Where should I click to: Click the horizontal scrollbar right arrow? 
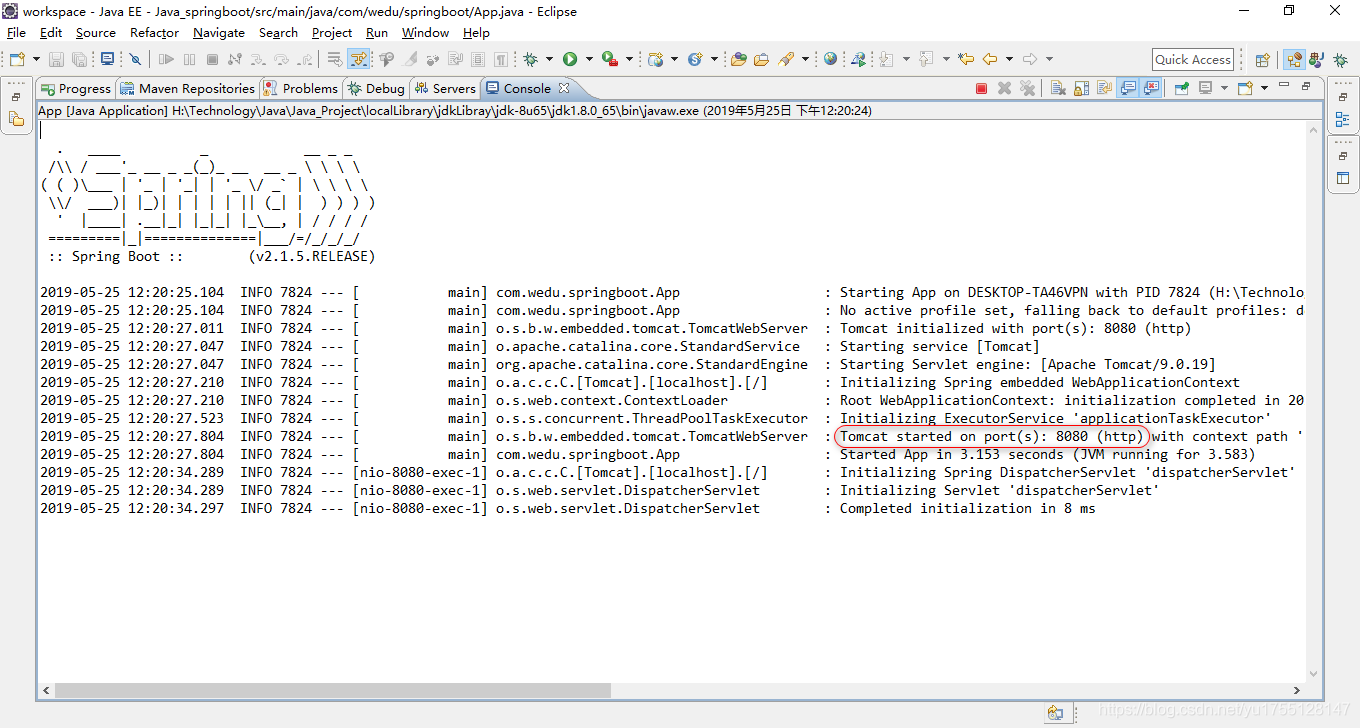point(1297,690)
